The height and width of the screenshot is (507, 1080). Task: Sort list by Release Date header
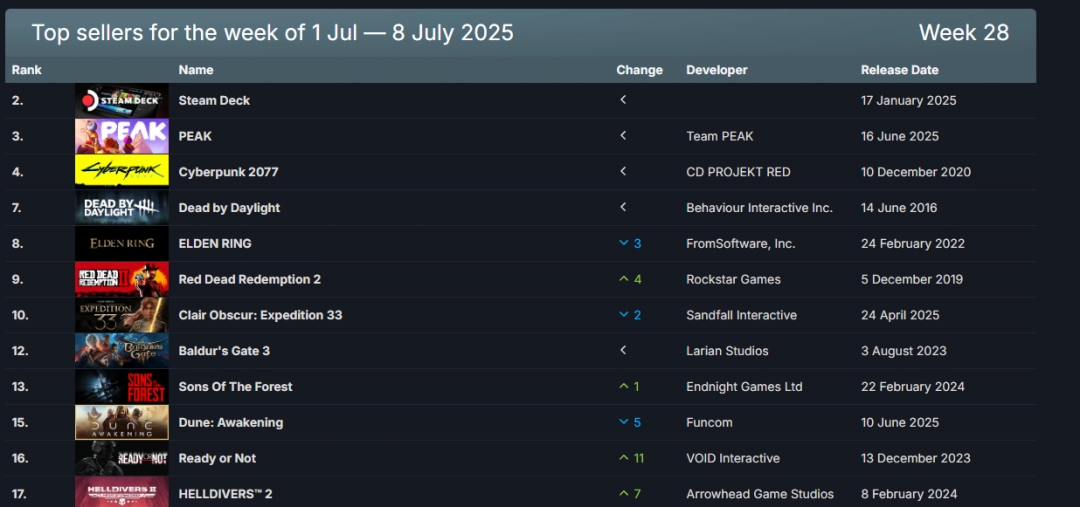click(899, 70)
